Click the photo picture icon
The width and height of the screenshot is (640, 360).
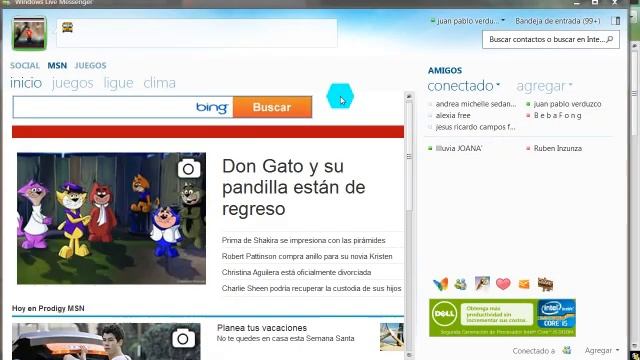[x=482, y=284]
